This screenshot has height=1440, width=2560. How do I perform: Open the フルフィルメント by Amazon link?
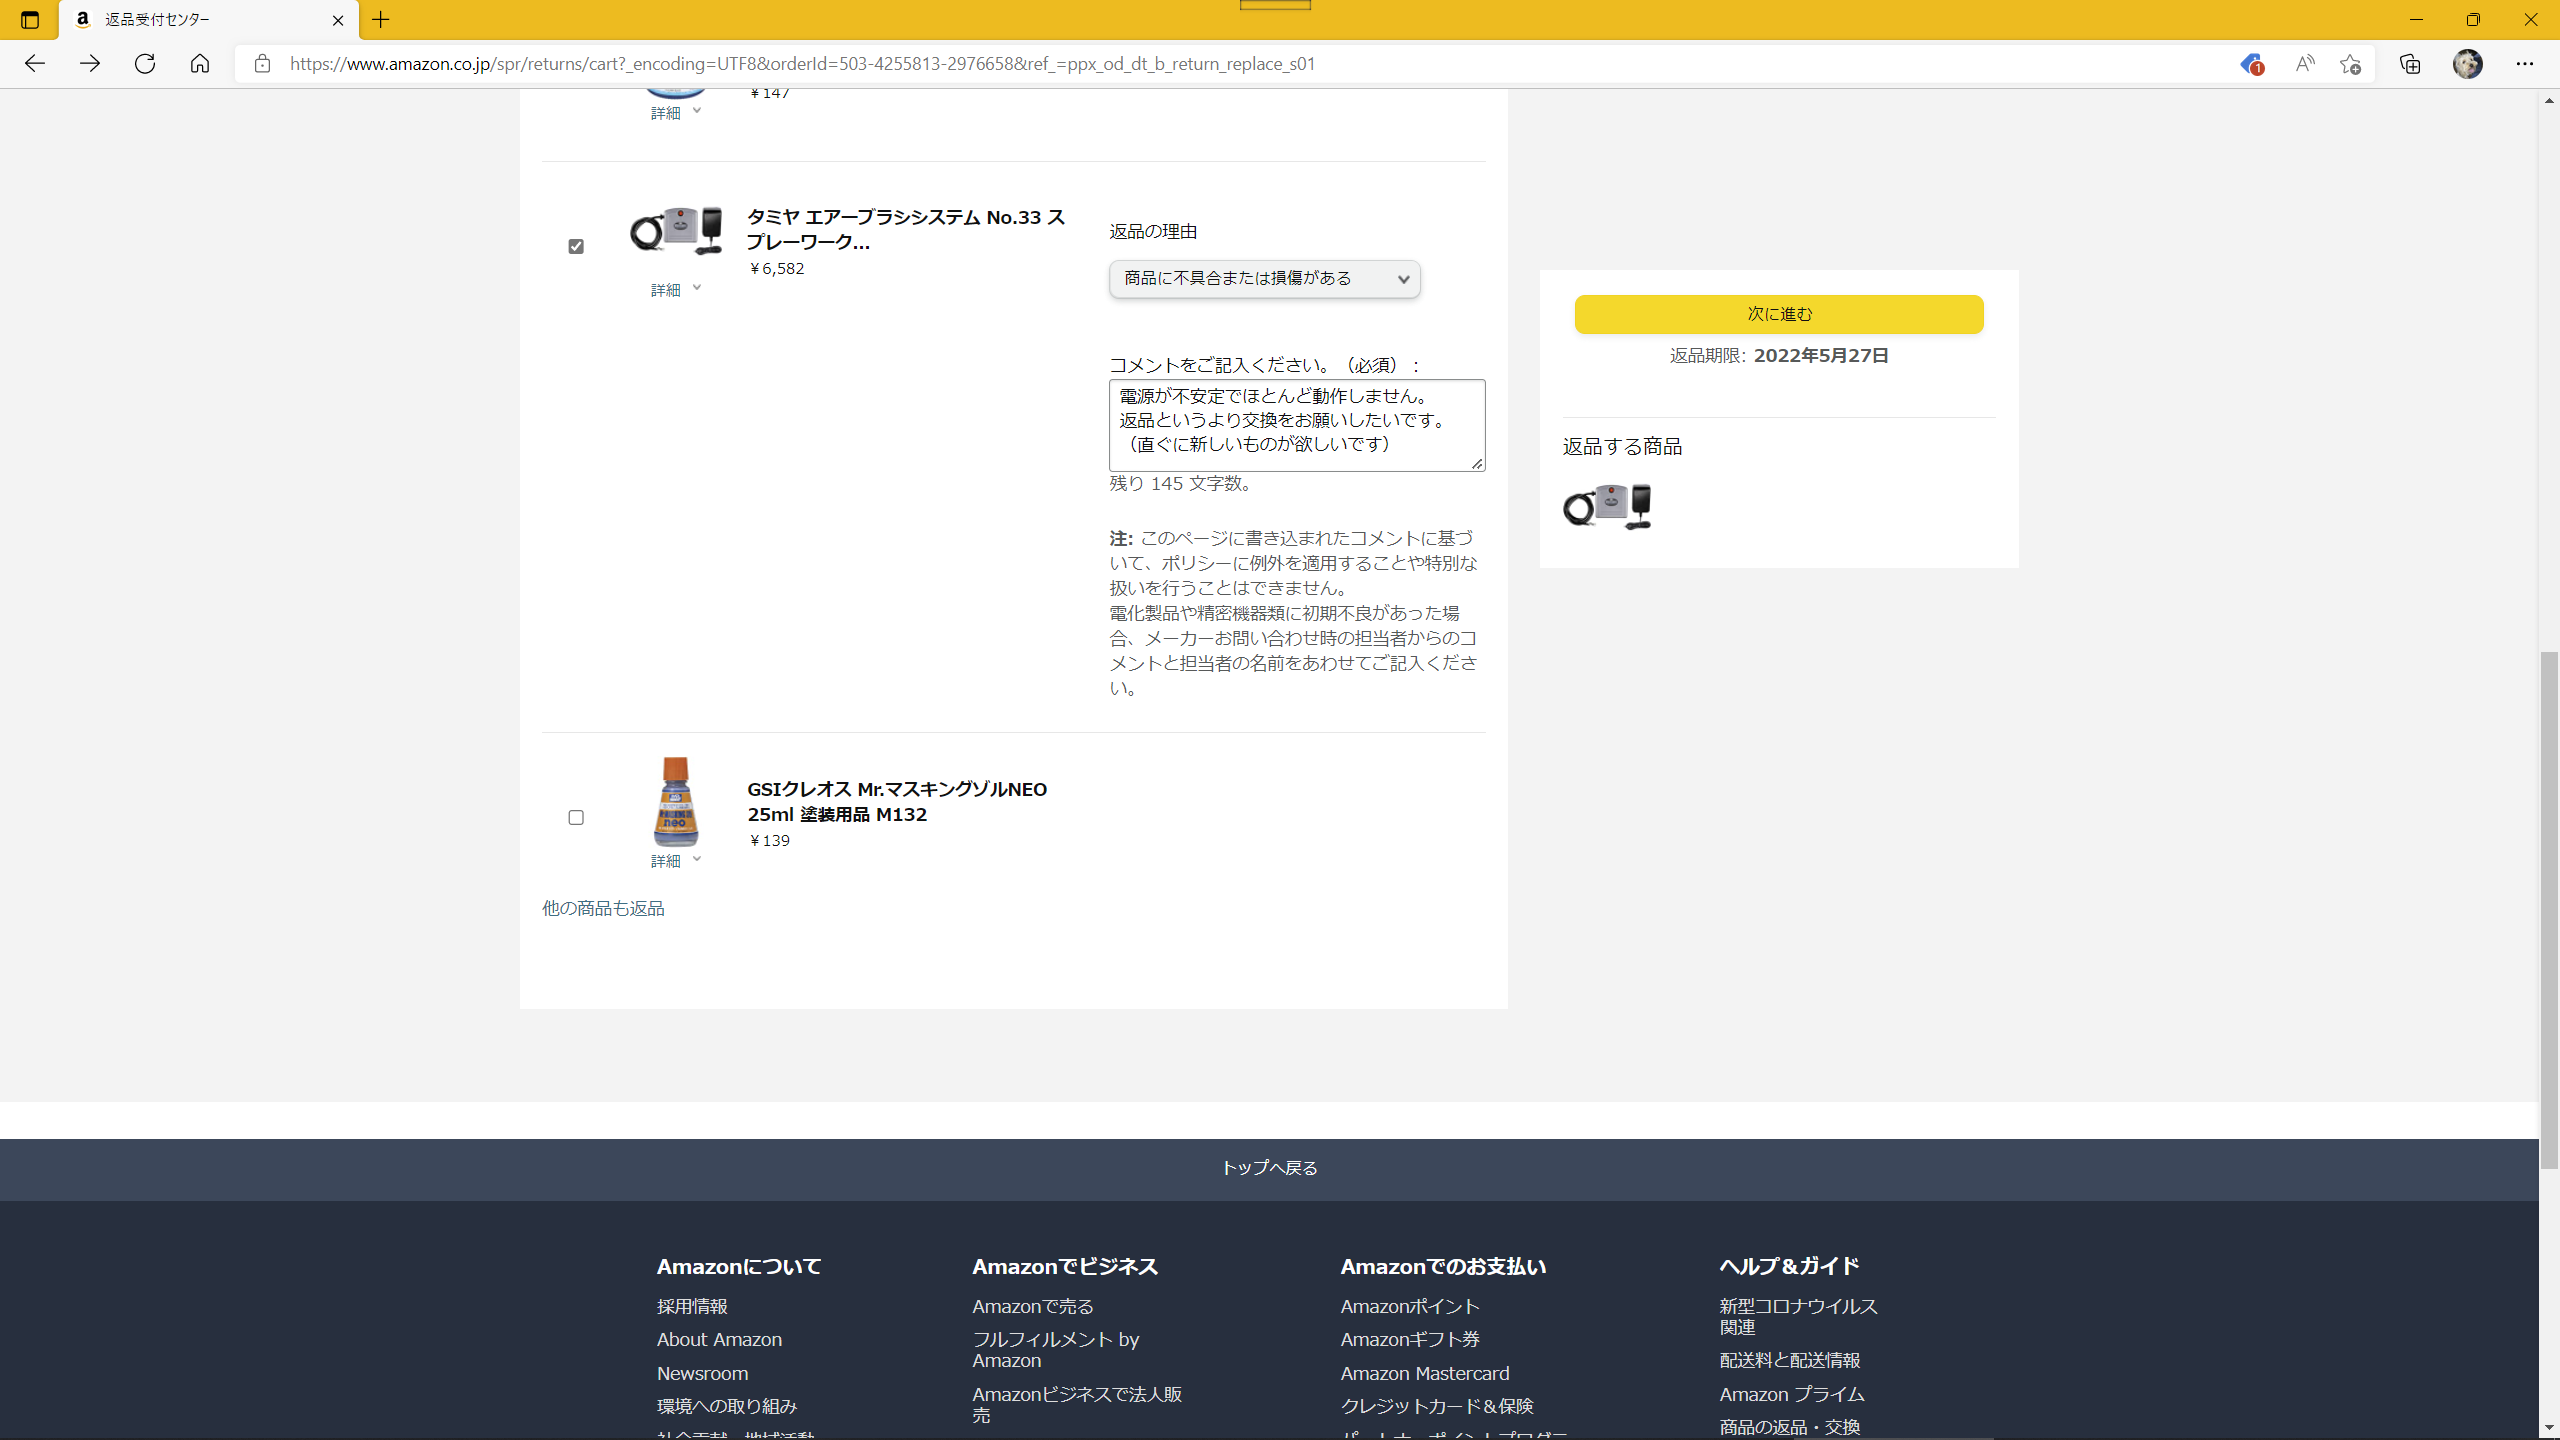(1056, 1350)
